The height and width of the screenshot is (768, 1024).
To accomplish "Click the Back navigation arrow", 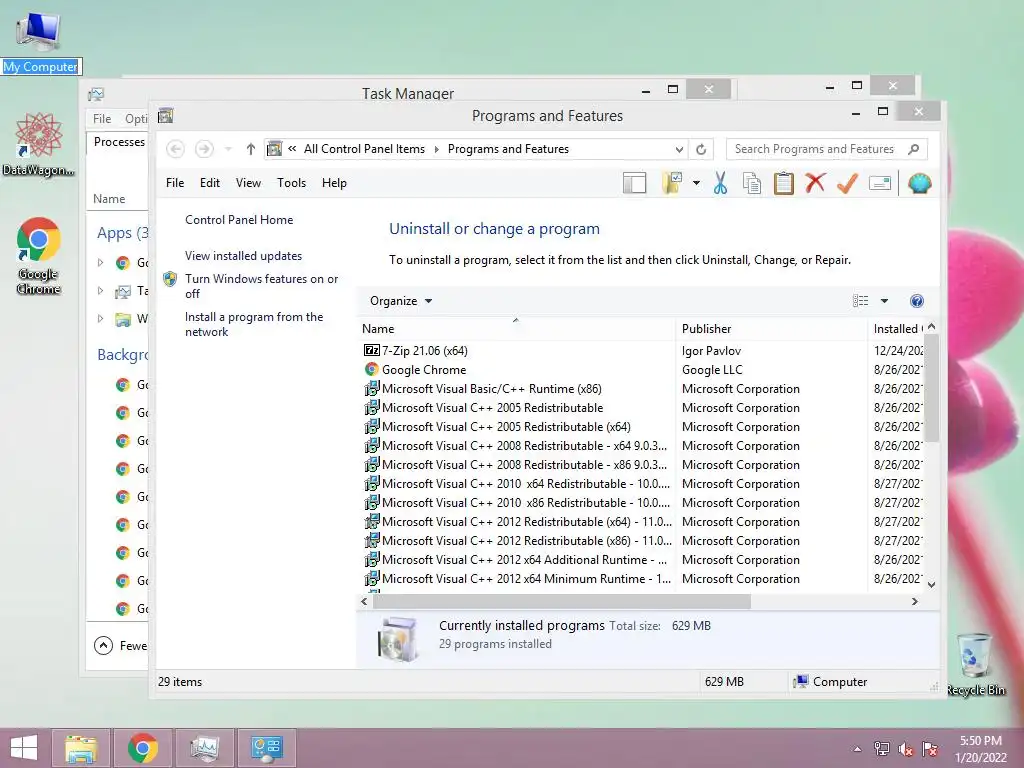I will tap(175, 150).
